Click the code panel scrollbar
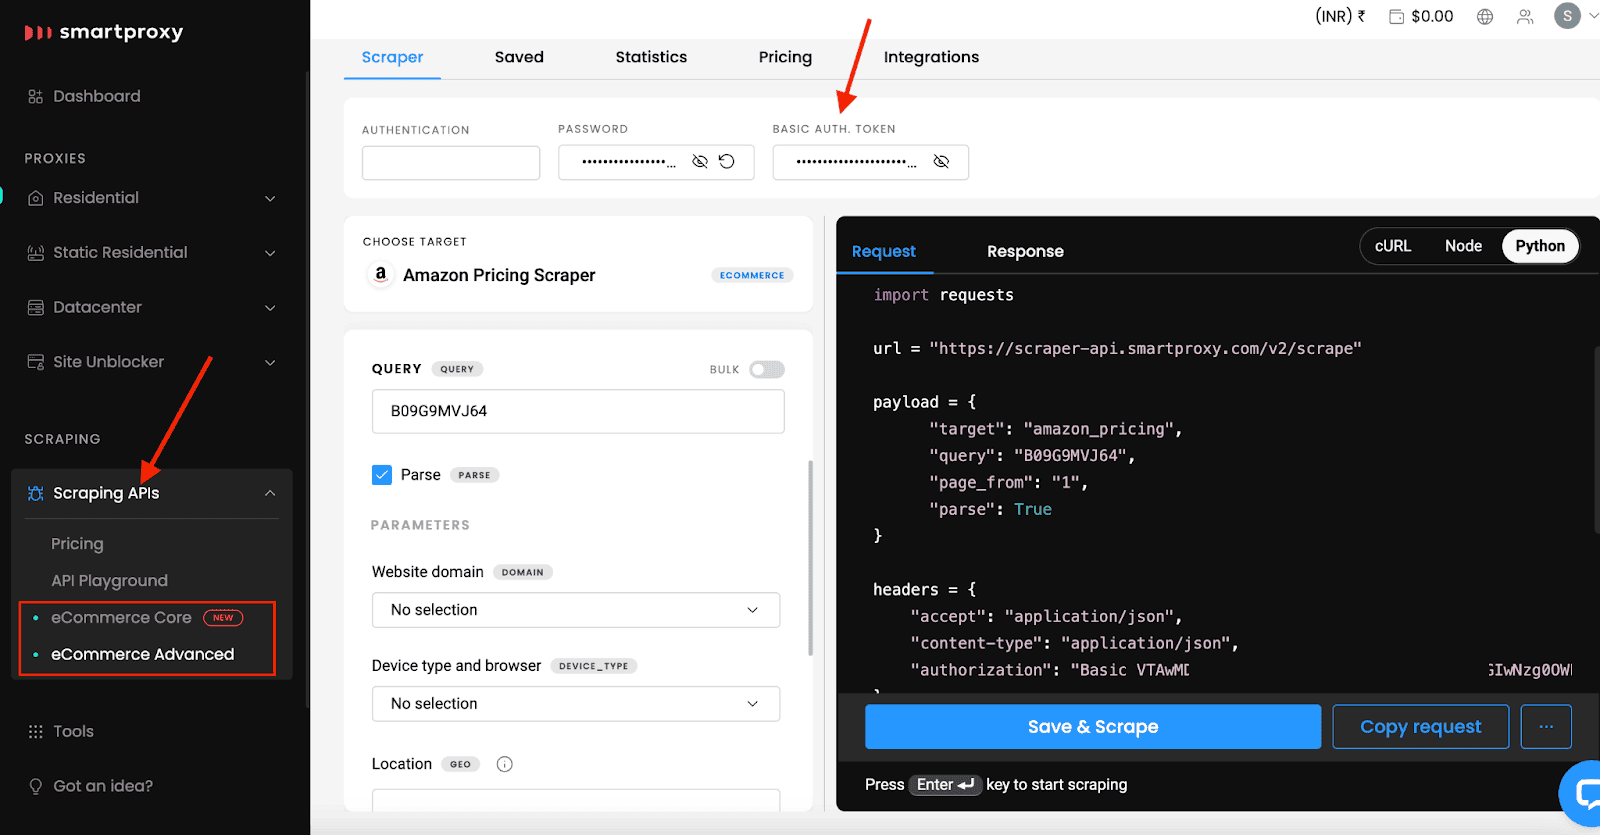Image resolution: width=1600 pixels, height=835 pixels. coord(1597,440)
